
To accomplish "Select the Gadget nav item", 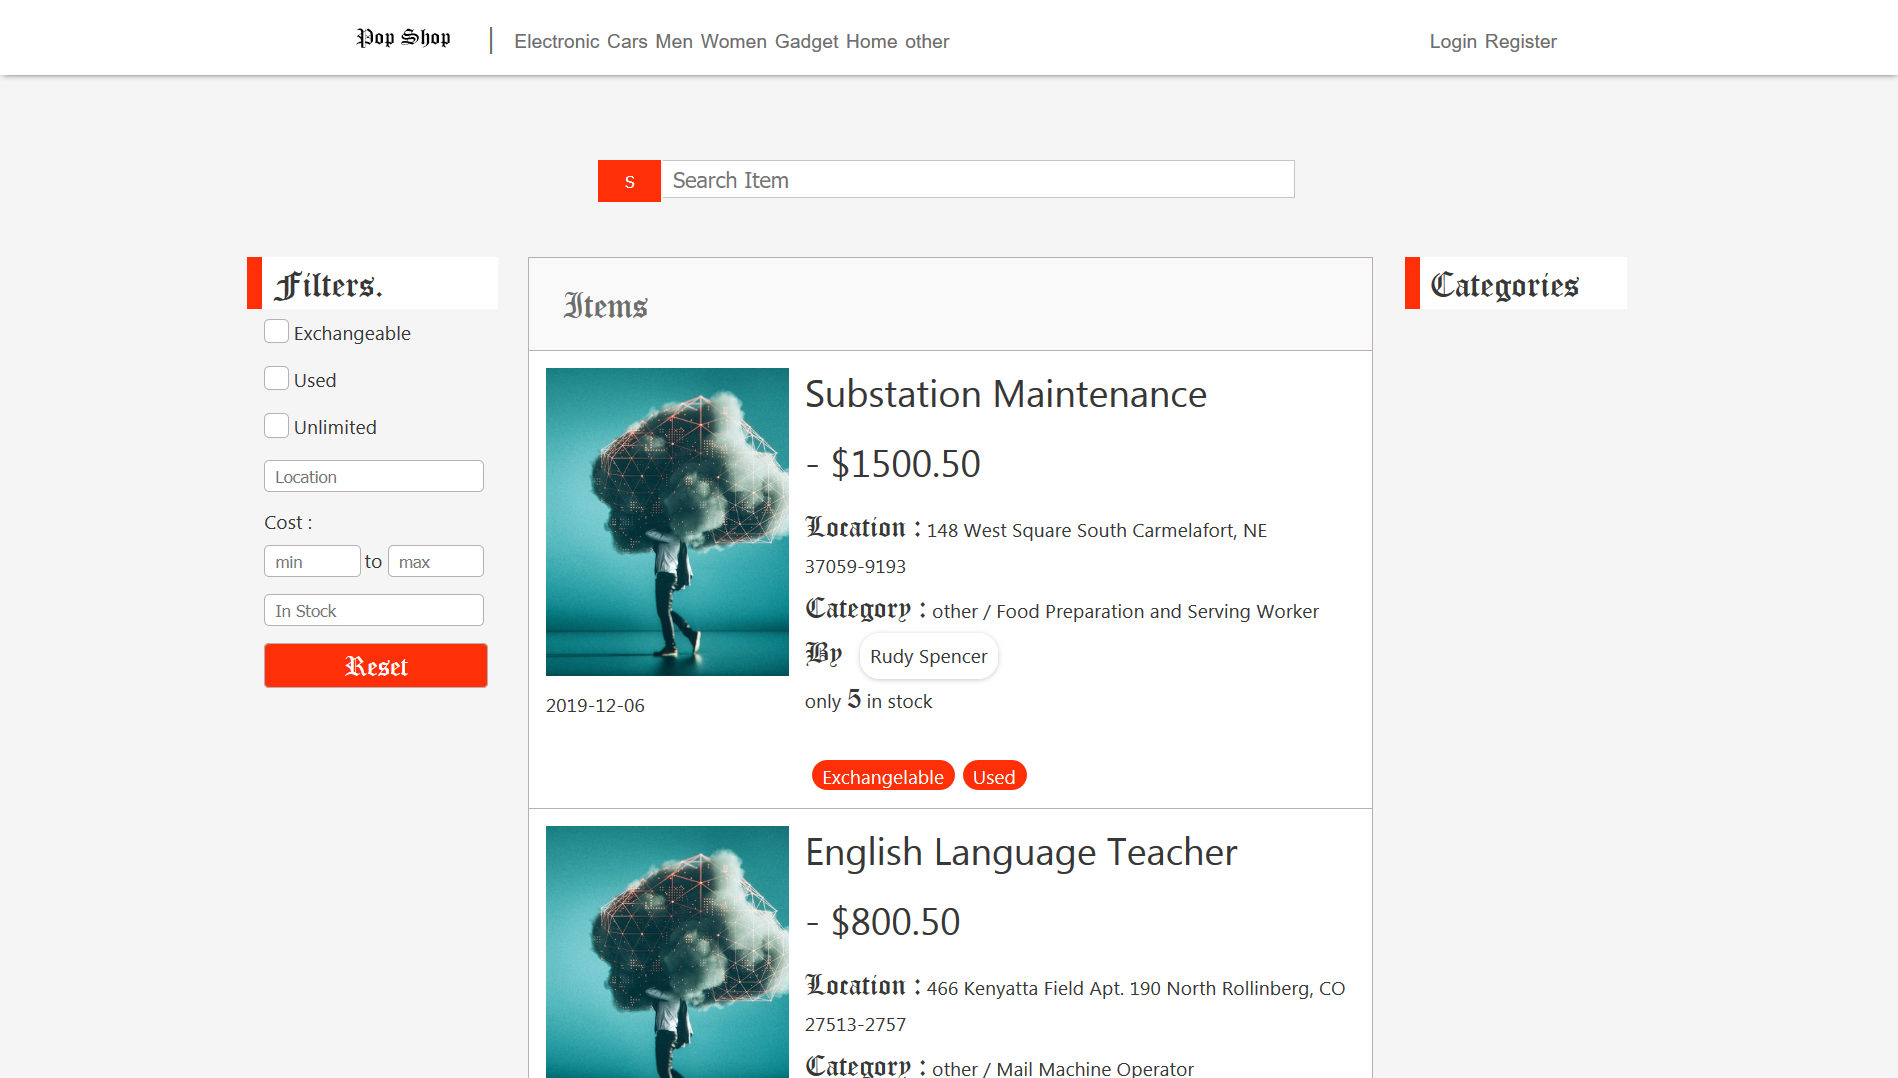I will [x=806, y=41].
